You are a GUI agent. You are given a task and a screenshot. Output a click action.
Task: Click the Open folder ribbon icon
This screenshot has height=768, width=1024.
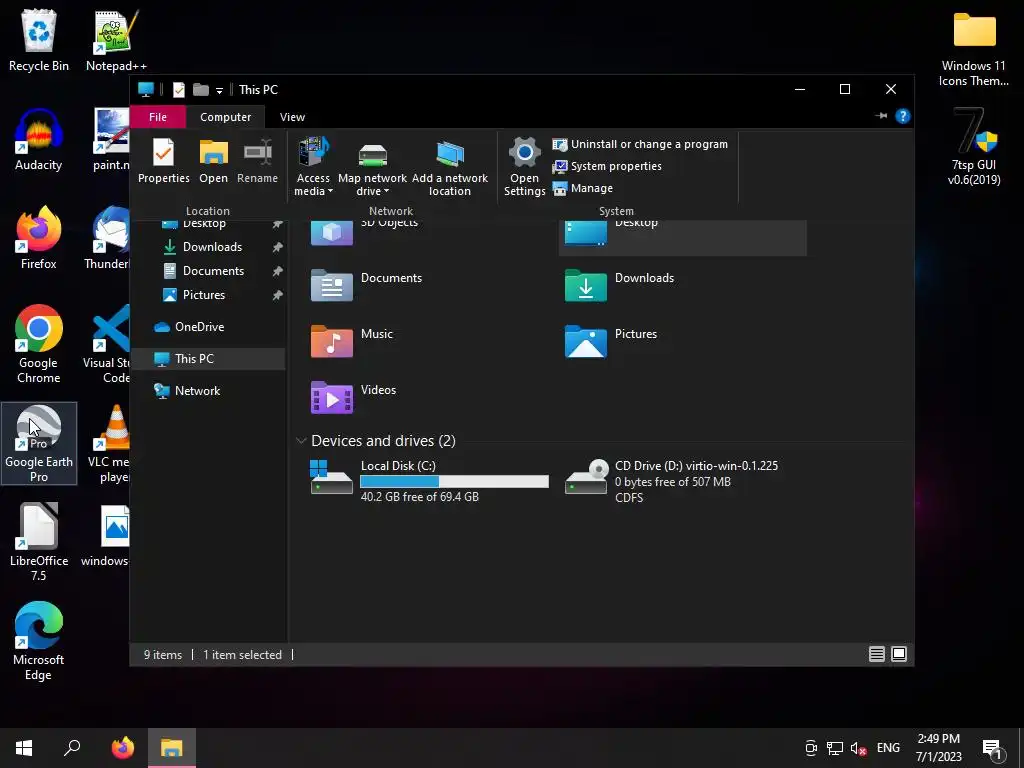point(214,161)
